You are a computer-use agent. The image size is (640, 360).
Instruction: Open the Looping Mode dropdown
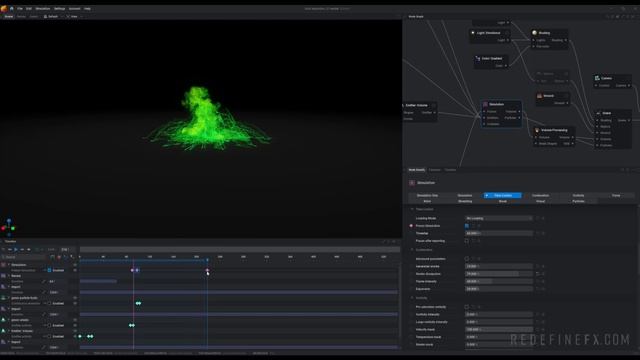pyautogui.click(x=499, y=218)
